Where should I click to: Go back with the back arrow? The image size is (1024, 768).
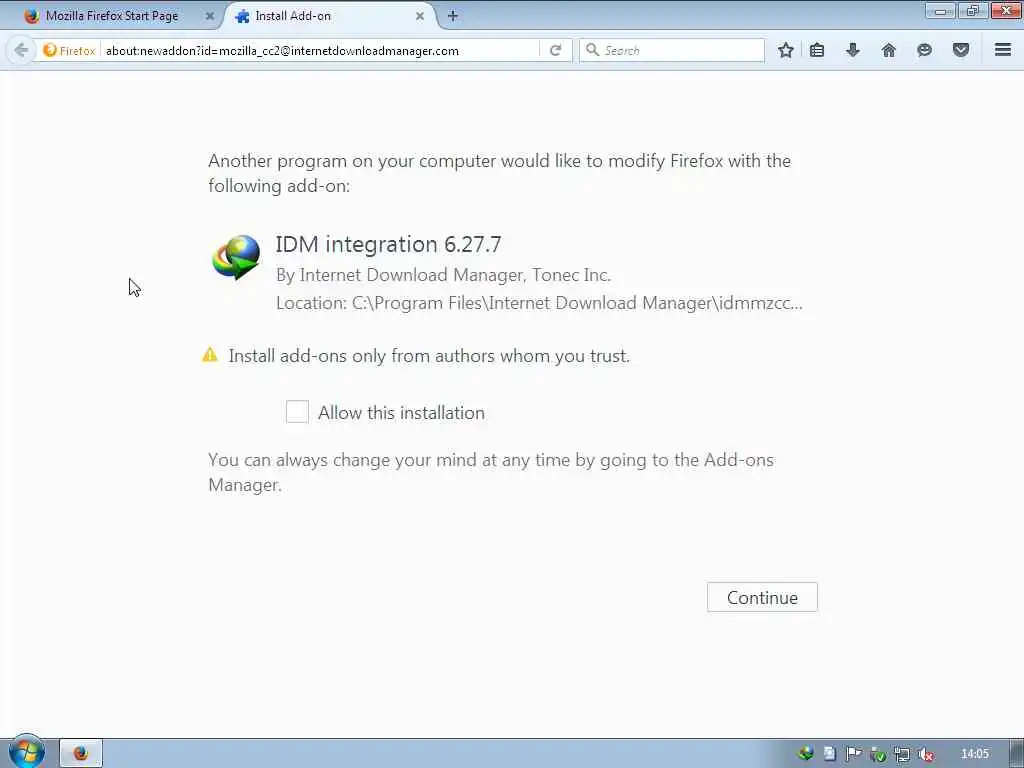[21, 50]
